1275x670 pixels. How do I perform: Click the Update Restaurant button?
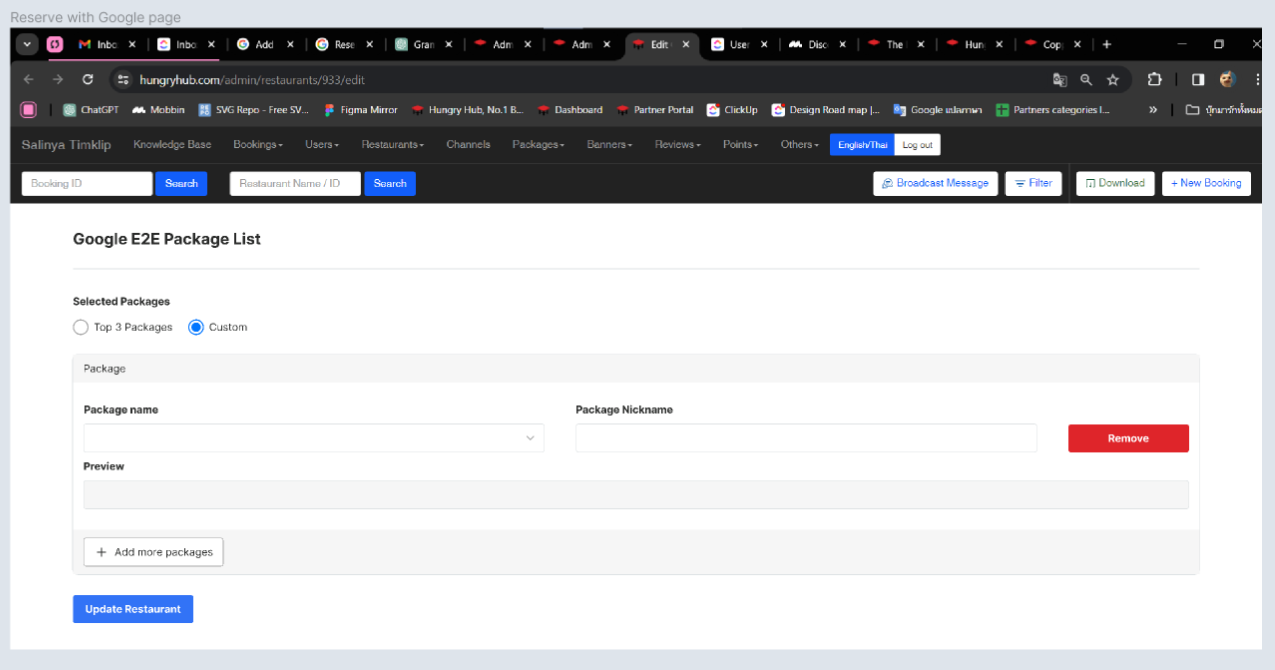(x=133, y=609)
